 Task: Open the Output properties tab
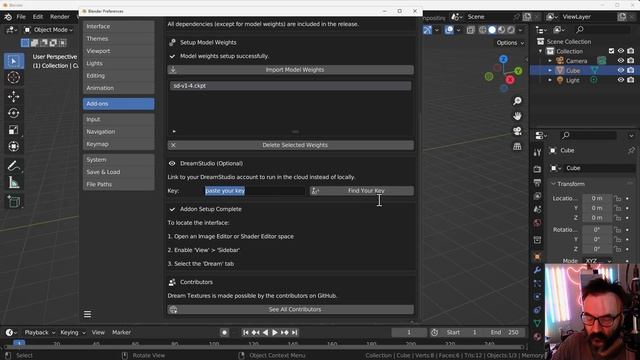click(537, 182)
